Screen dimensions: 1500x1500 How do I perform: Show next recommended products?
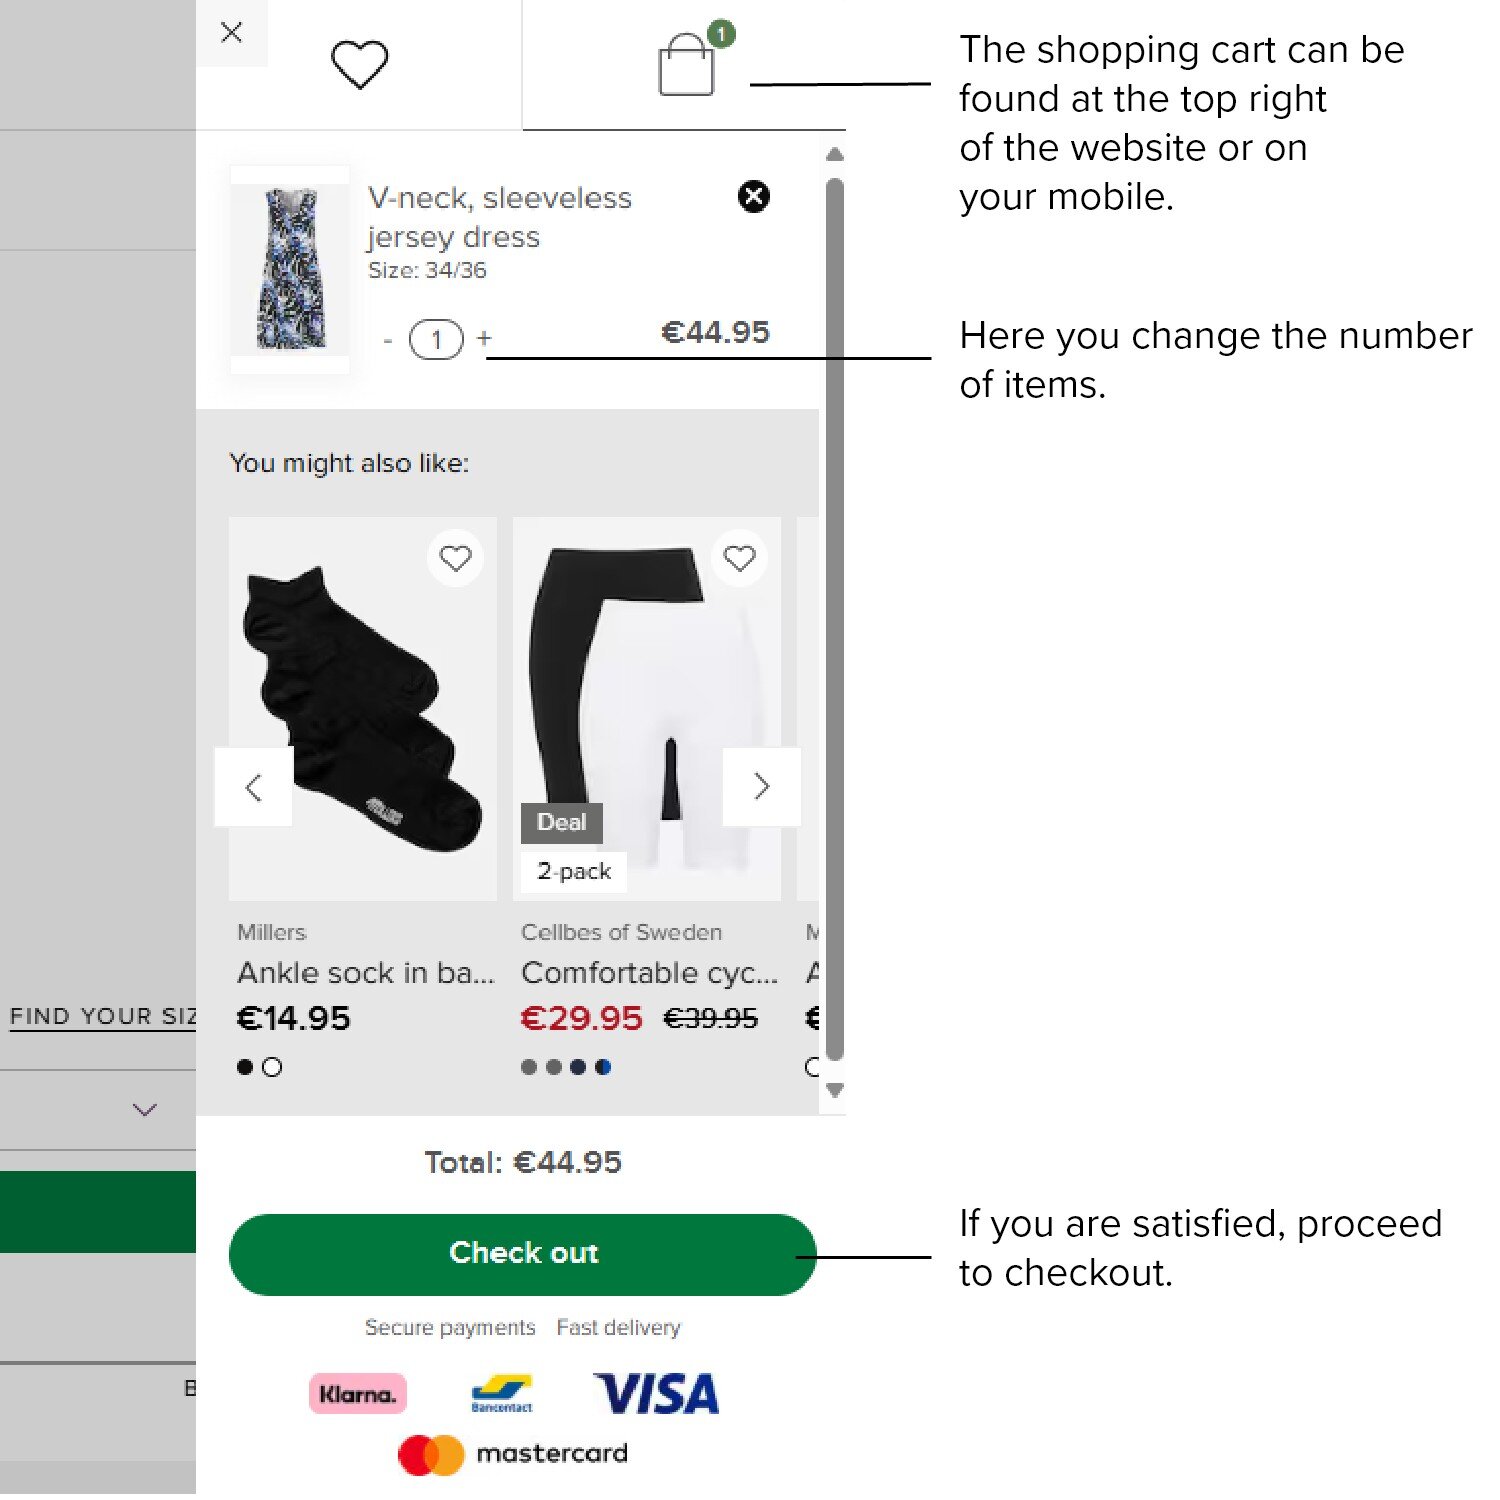(762, 787)
